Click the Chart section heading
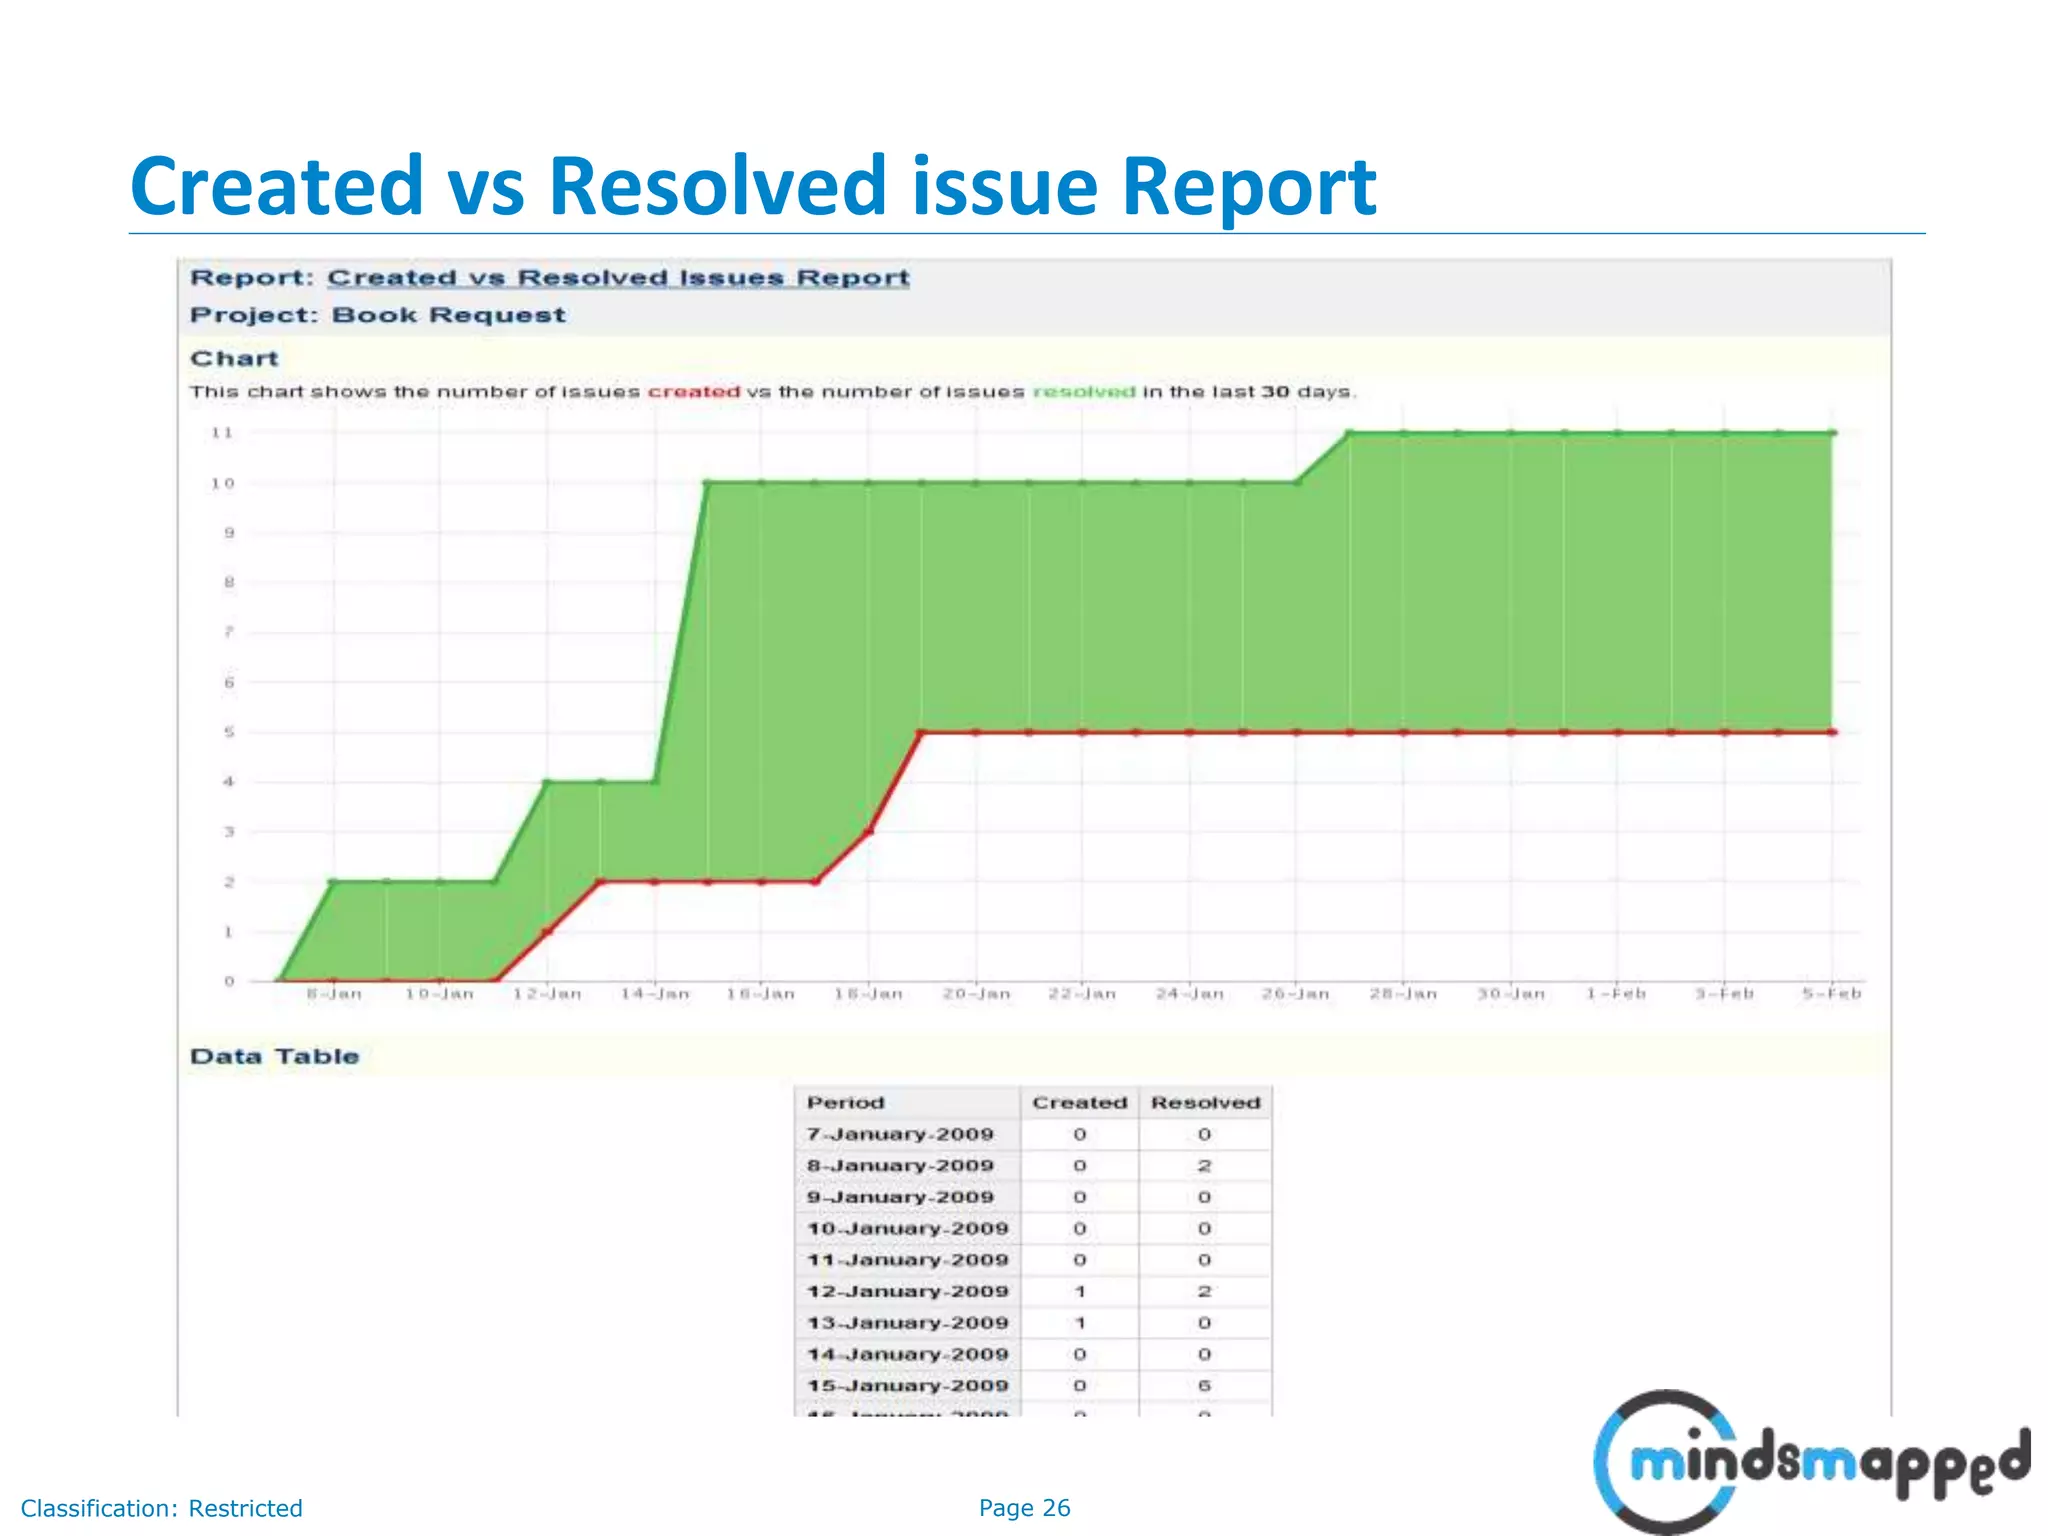 pyautogui.click(x=234, y=359)
